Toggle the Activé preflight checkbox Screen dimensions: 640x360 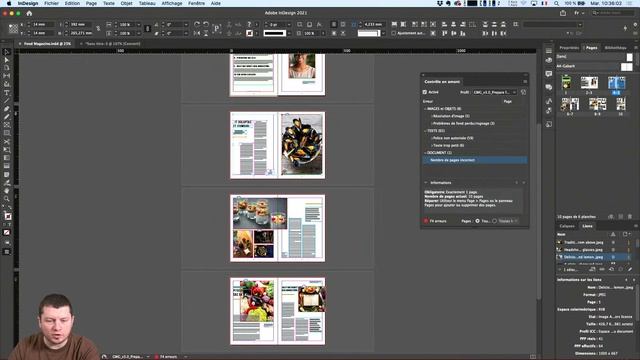click(425, 92)
